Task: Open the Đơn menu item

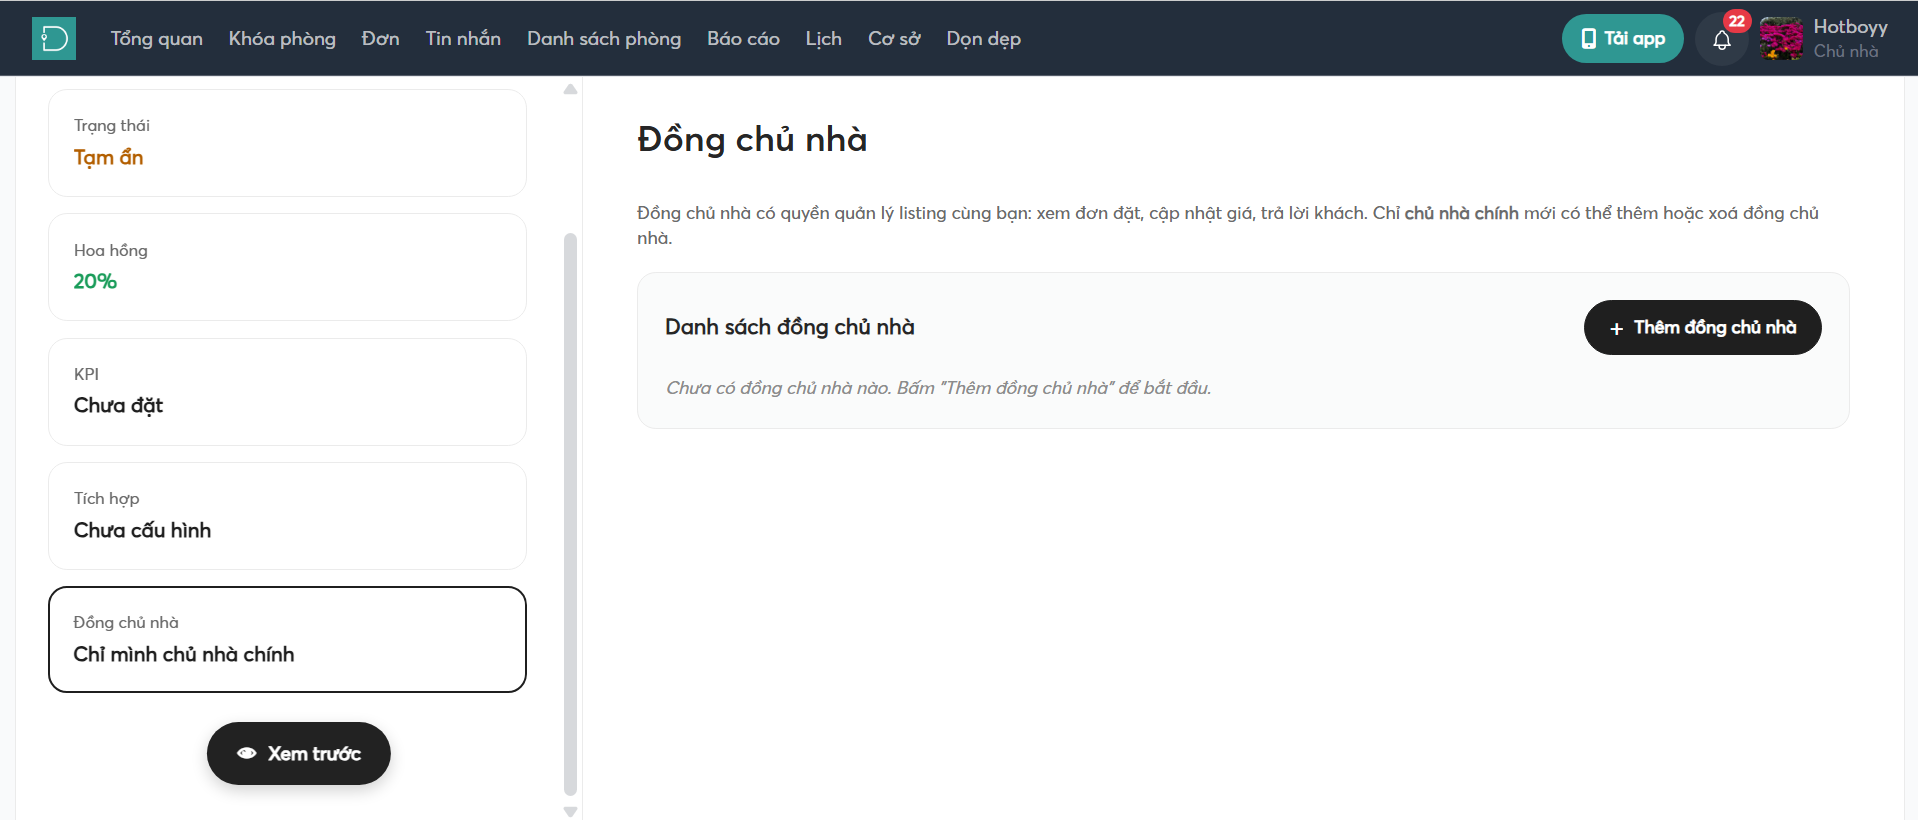Action: [380, 39]
